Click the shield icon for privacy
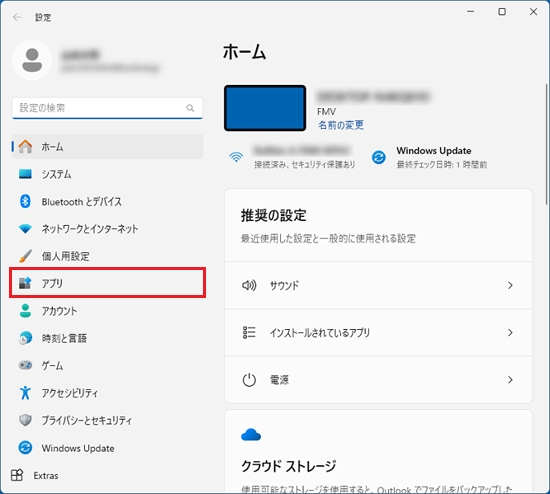The height and width of the screenshot is (494, 550). coord(25,420)
